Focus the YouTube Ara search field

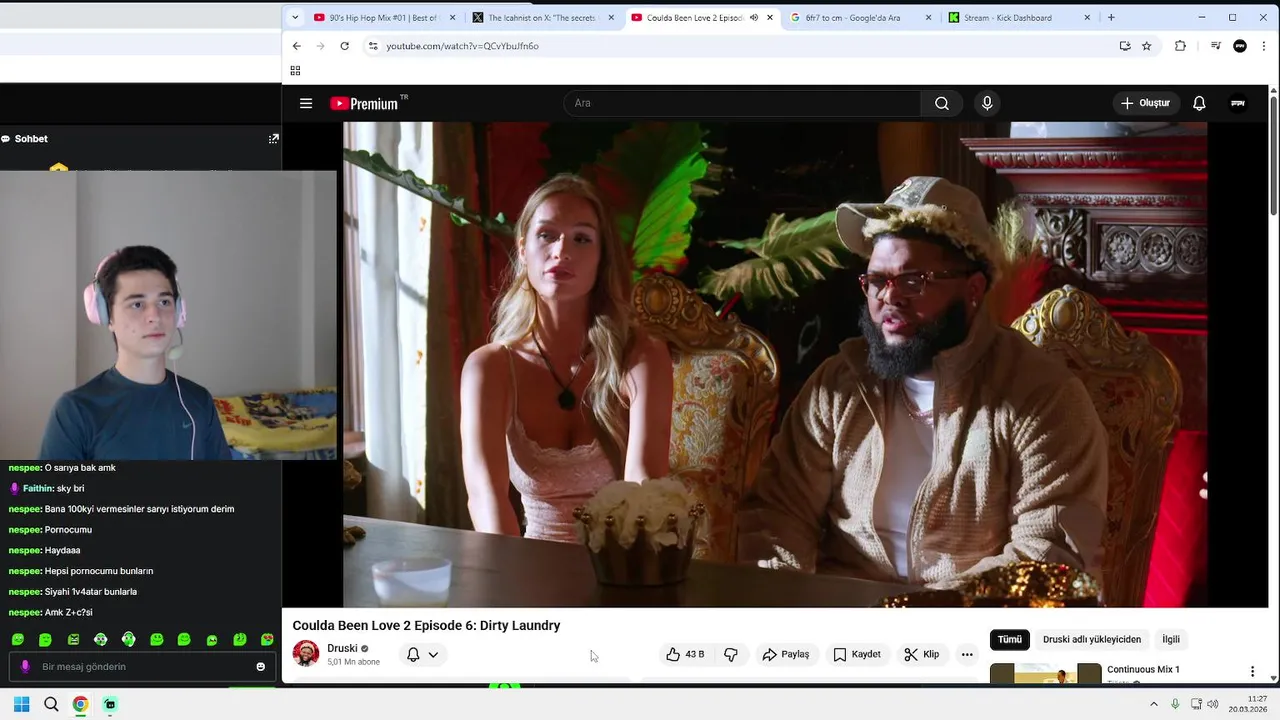pyautogui.click(x=742, y=103)
